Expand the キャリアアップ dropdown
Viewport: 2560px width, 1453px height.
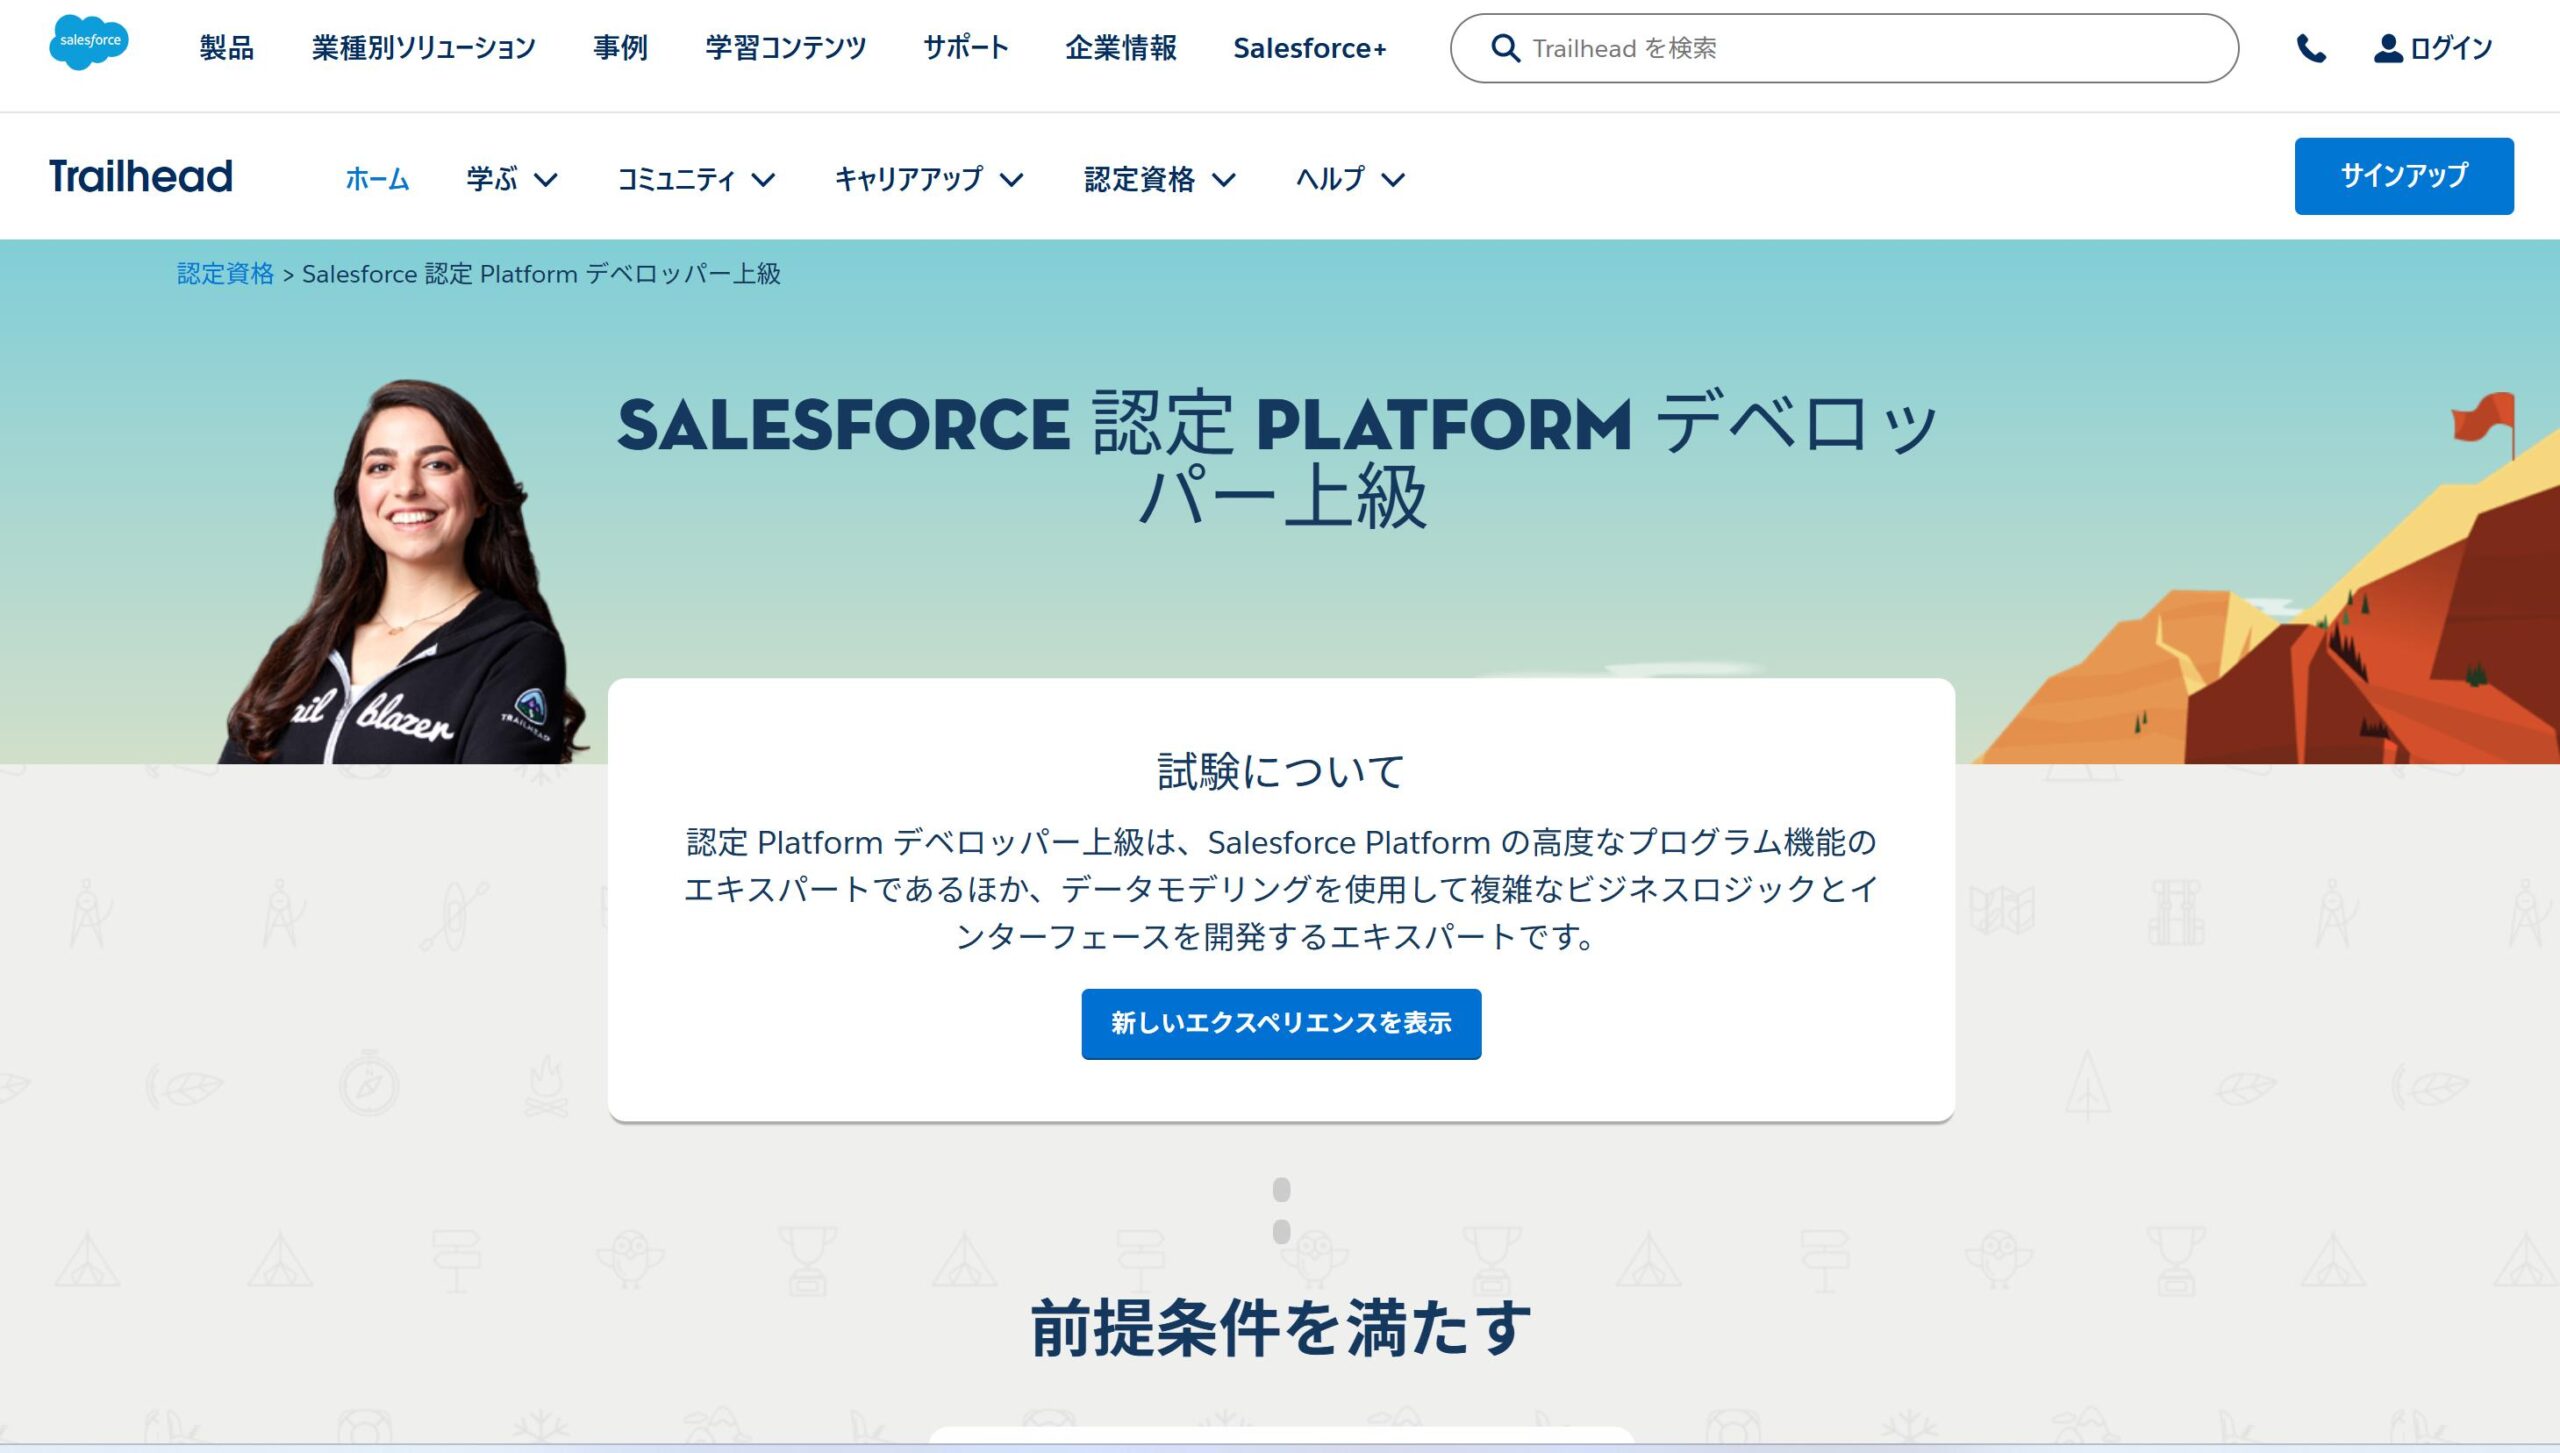point(929,179)
